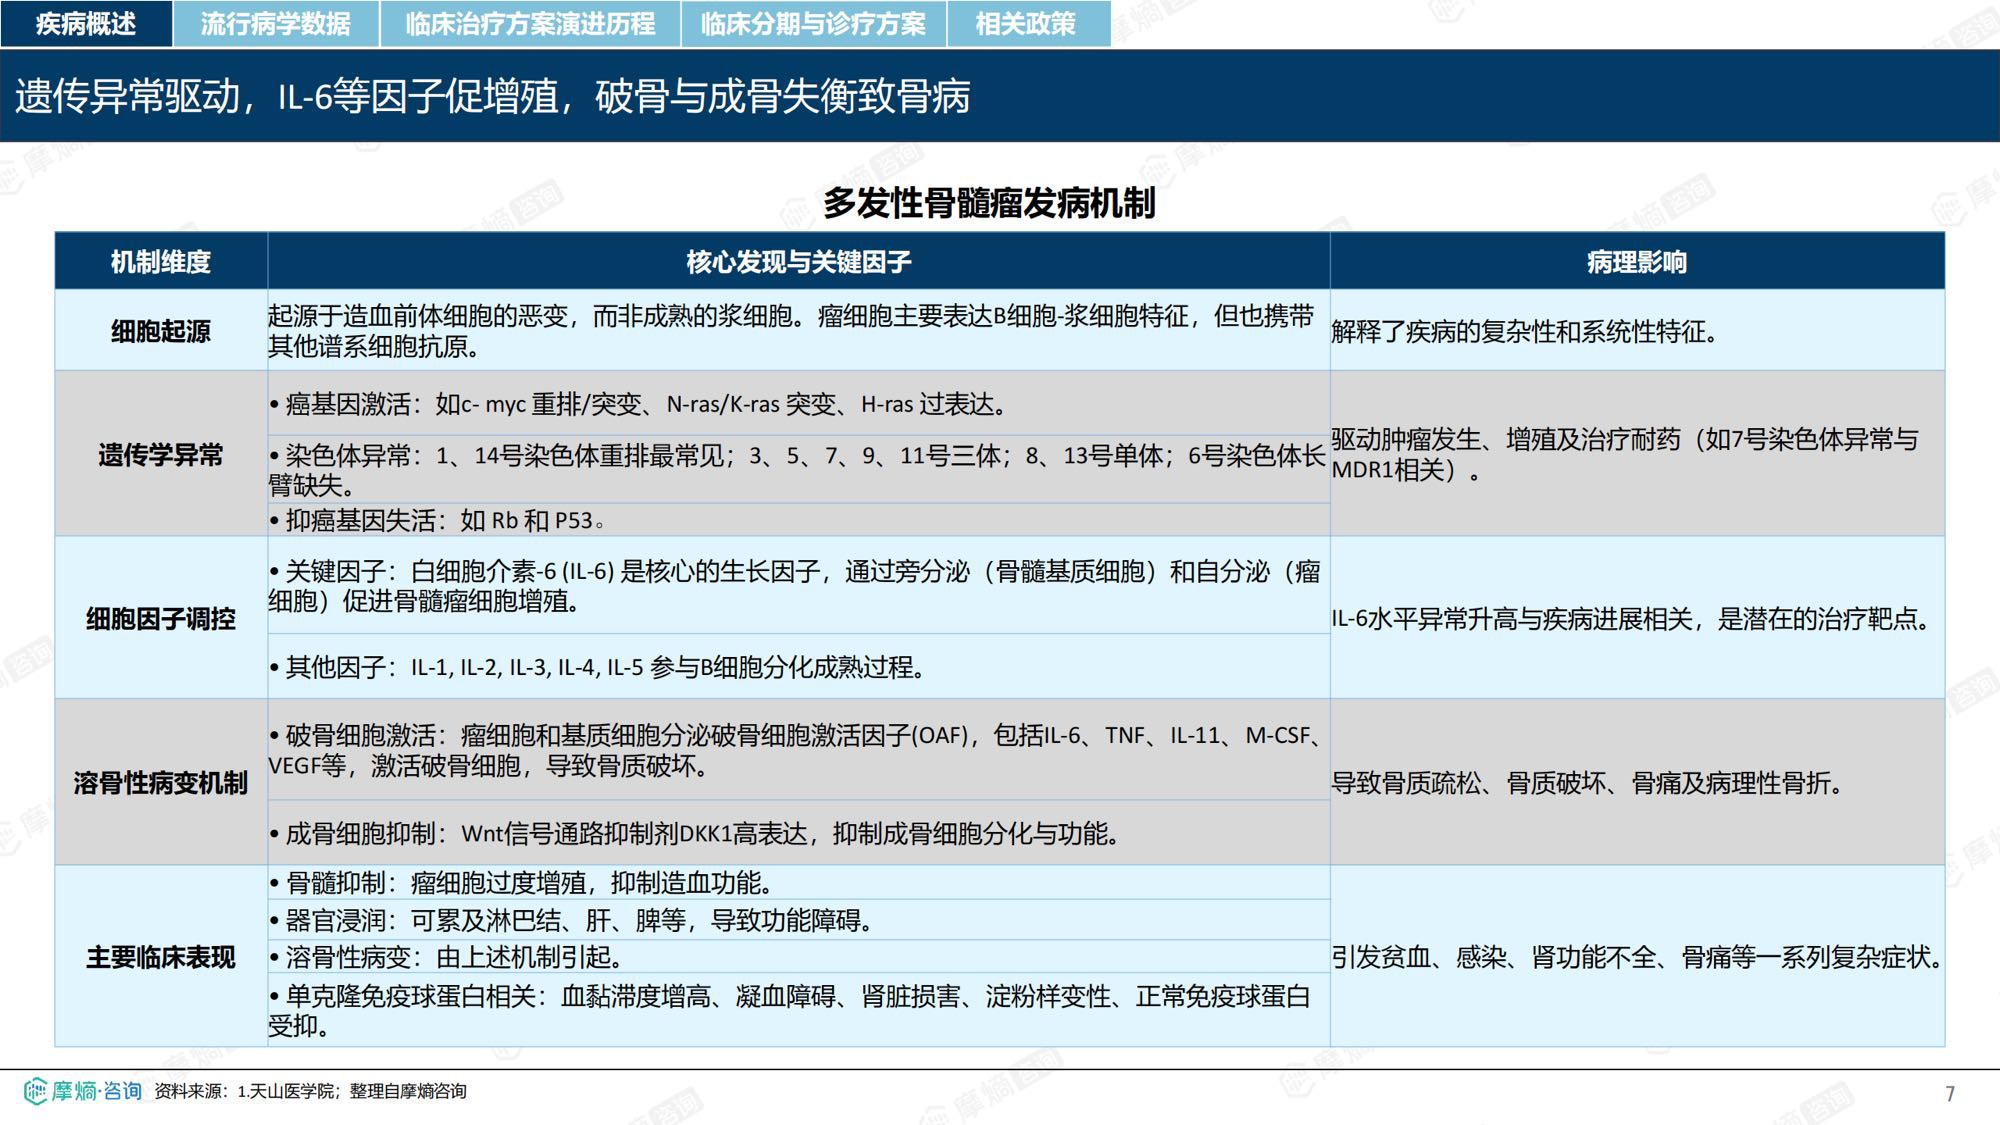2000x1125 pixels.
Task: Click the 染色体异常 bullet text
Action: coord(797,470)
